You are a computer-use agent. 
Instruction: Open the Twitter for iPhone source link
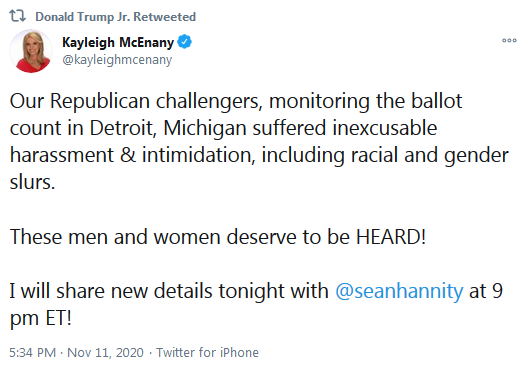pyautogui.click(x=207, y=353)
